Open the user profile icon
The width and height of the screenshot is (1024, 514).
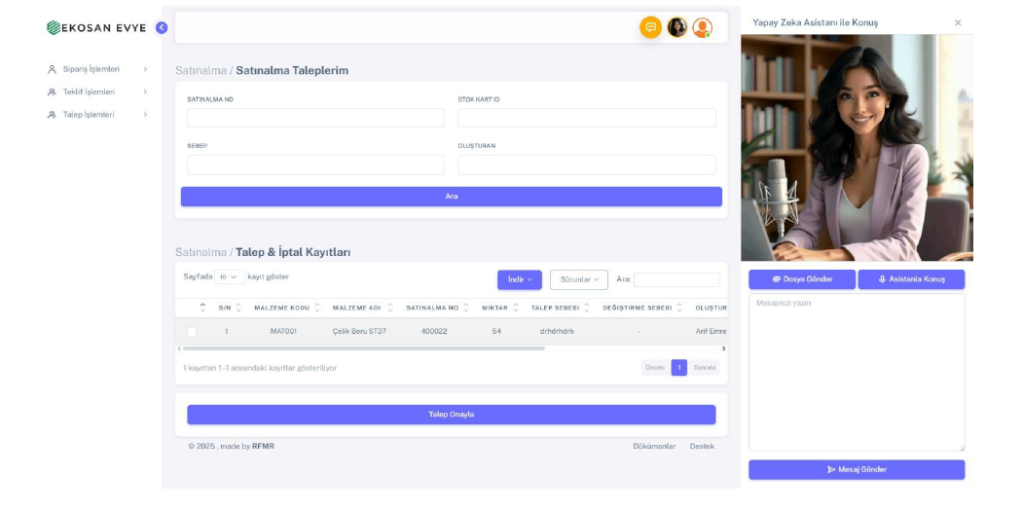click(703, 28)
